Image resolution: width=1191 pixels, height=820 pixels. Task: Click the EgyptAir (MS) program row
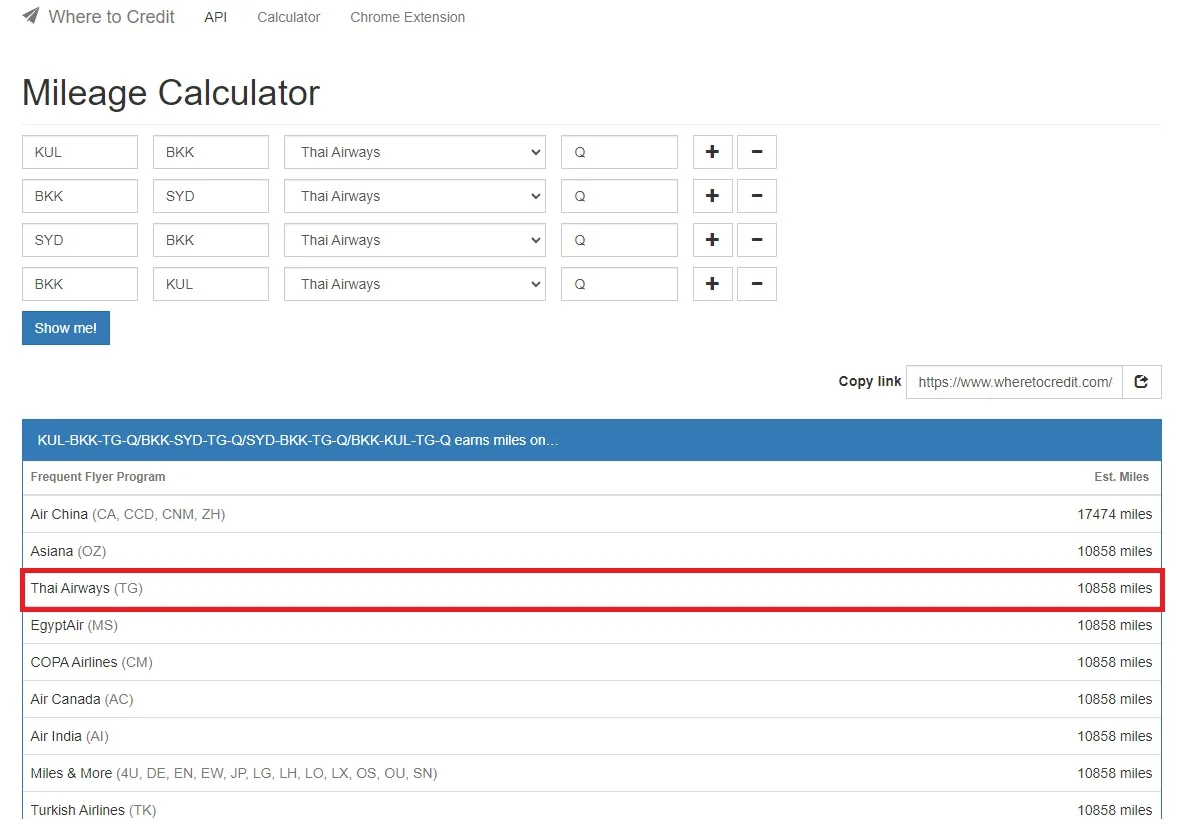tap(592, 625)
